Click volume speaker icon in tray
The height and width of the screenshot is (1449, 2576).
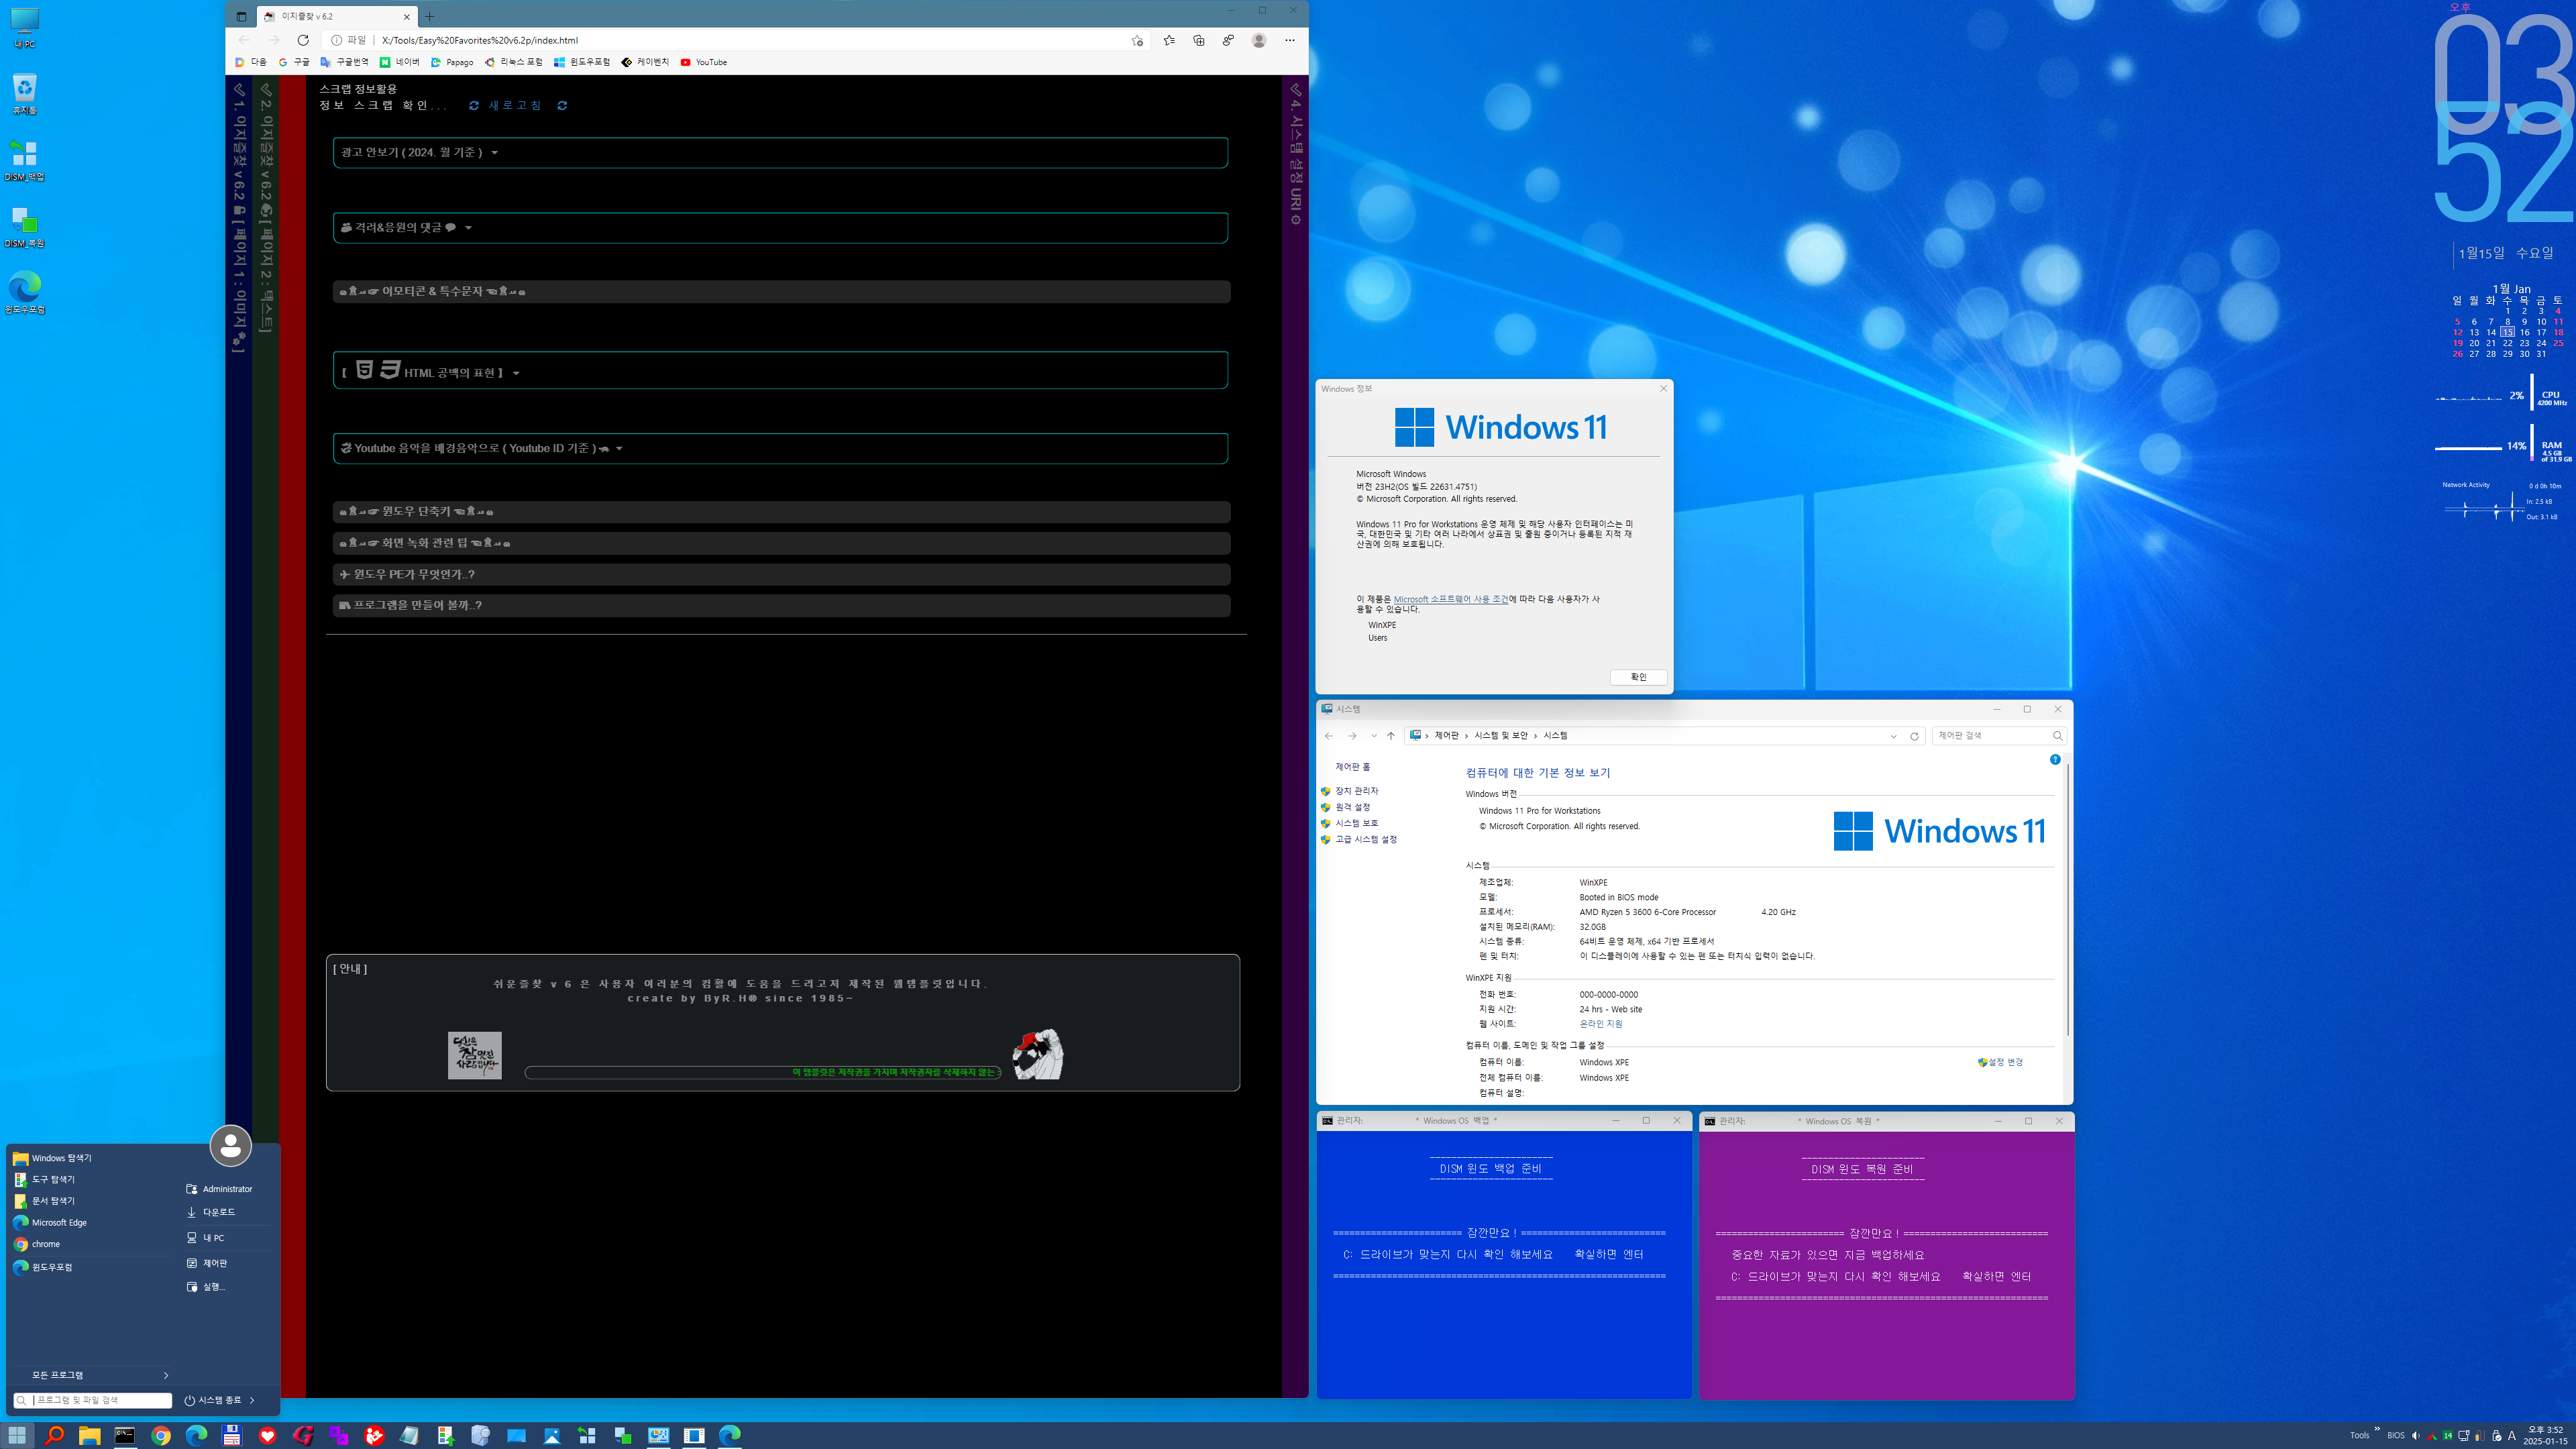[x=2415, y=1435]
